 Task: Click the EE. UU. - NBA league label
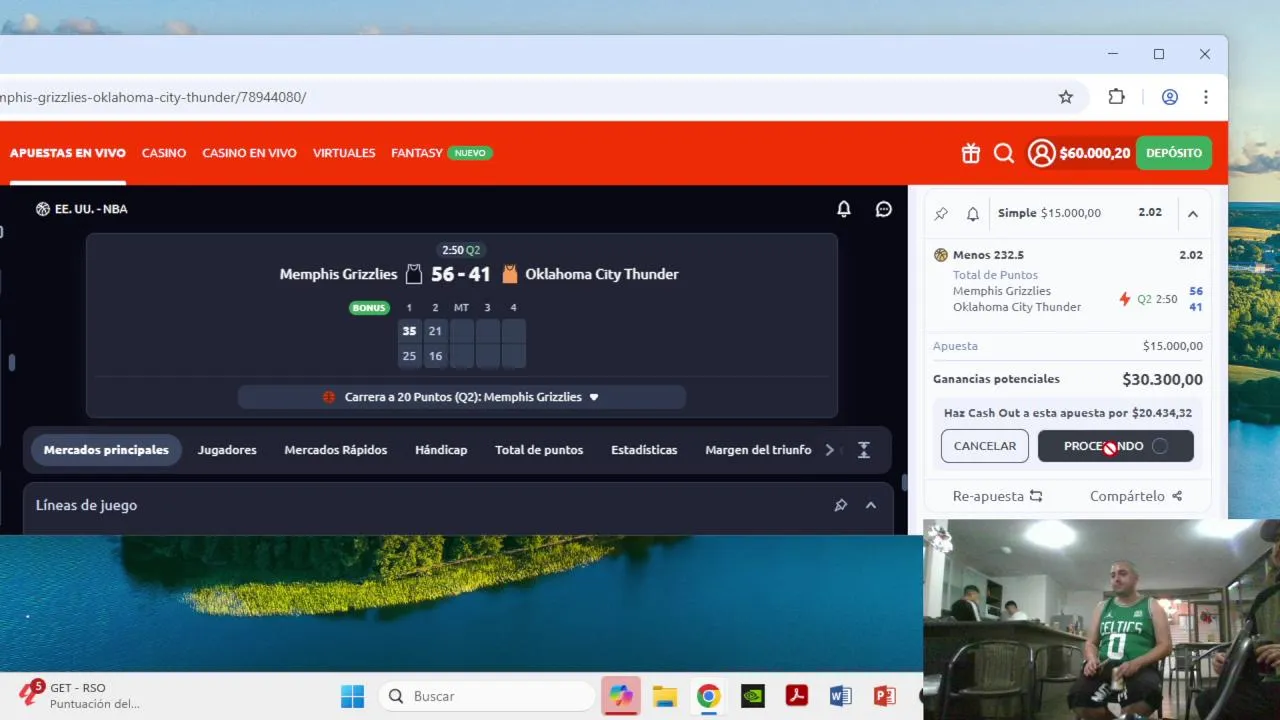coord(91,209)
